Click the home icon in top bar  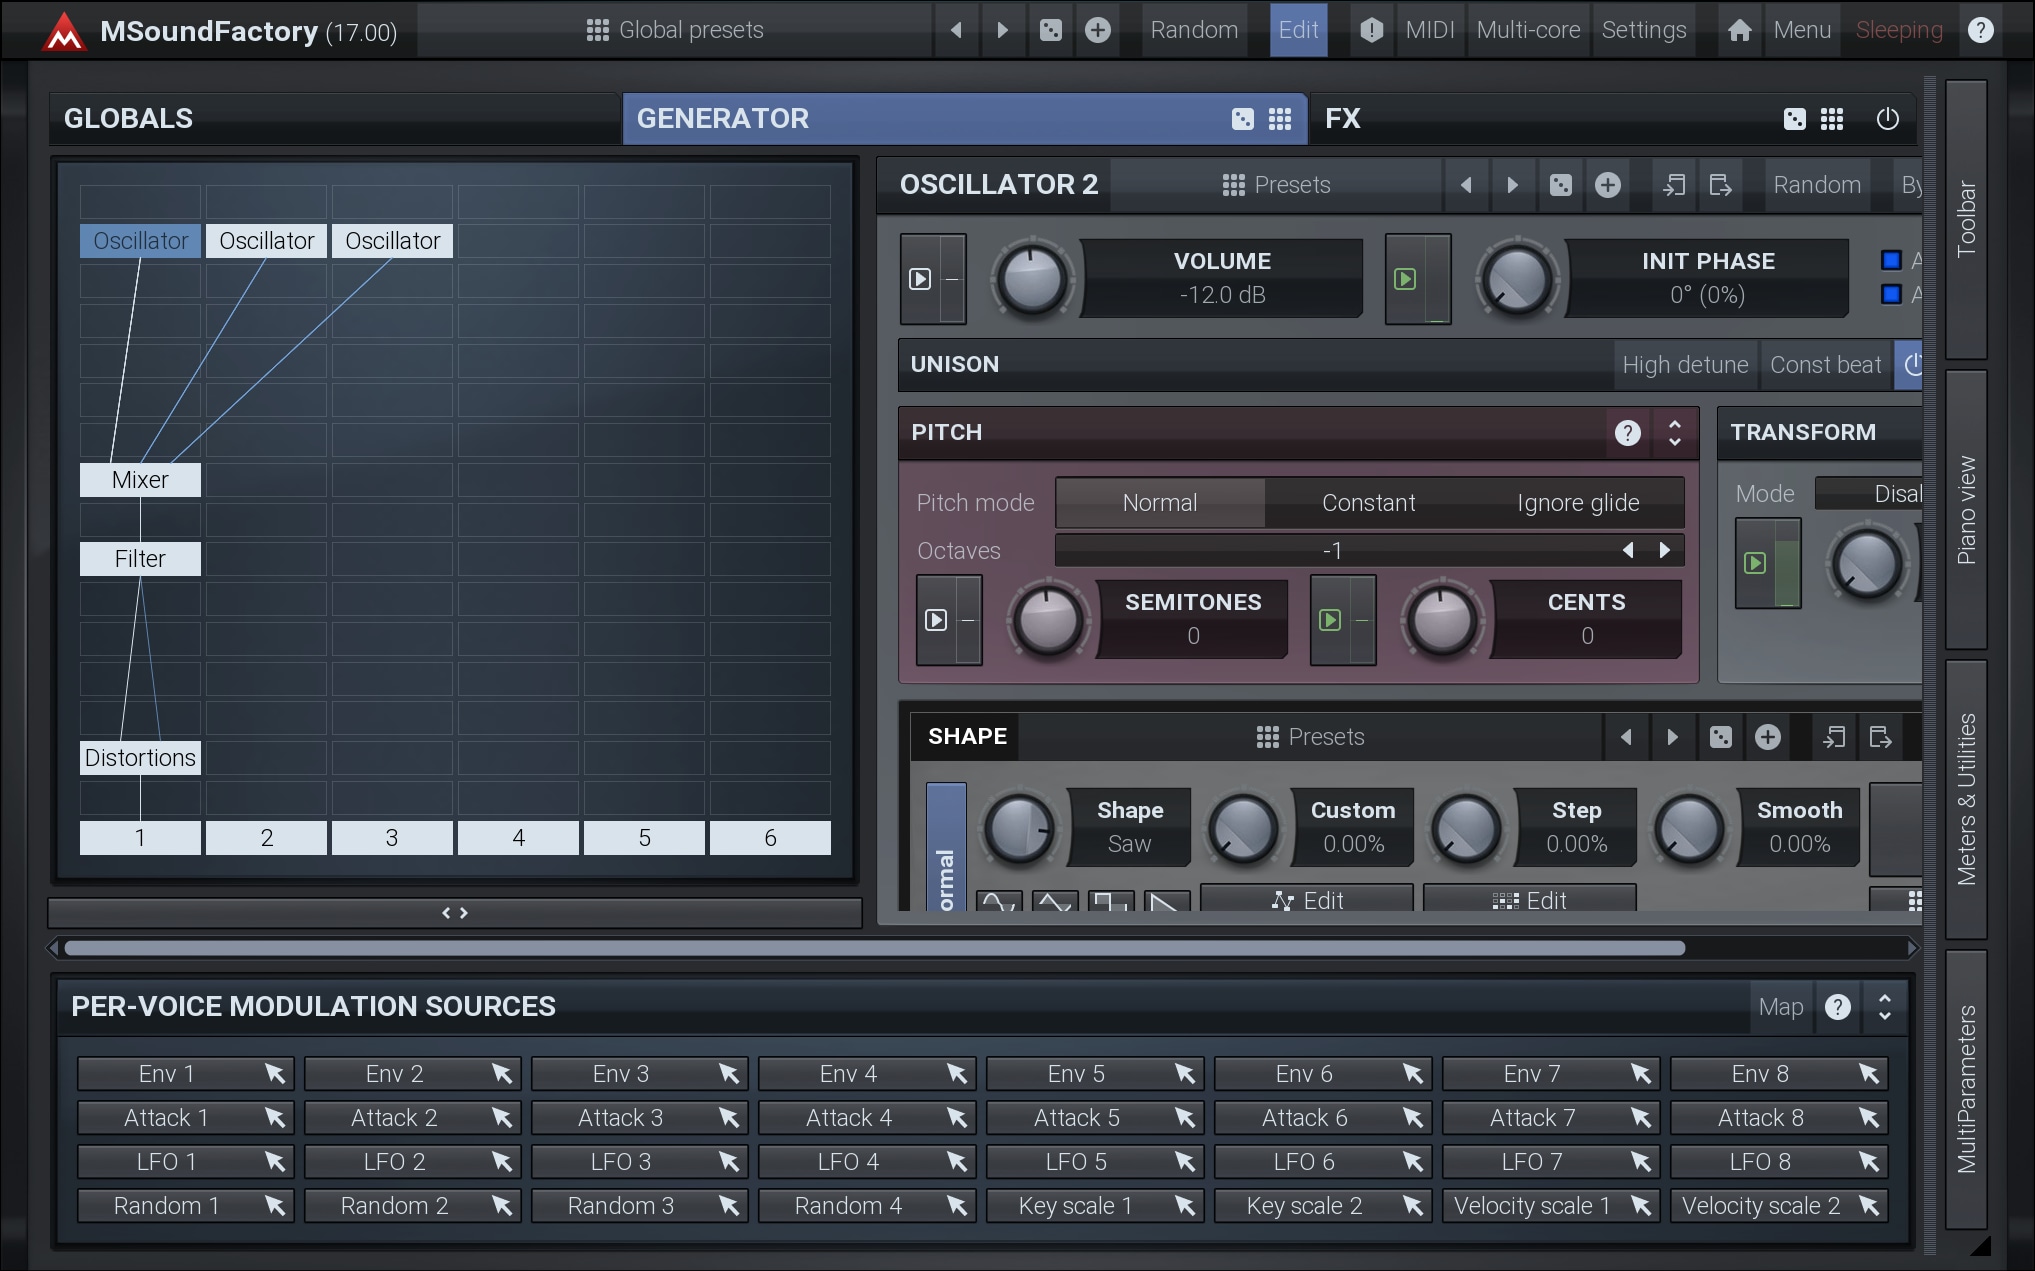point(1739,30)
